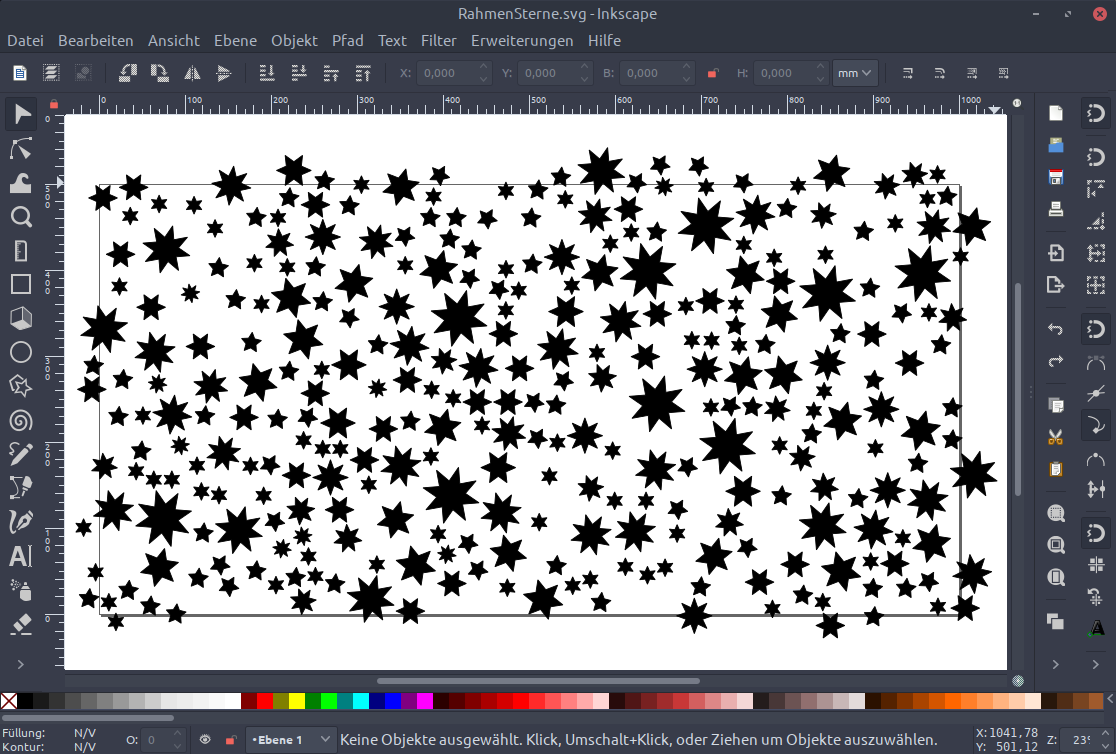Open the Erweiterungen menu
Viewport: 1116px width, 754px height.
click(522, 41)
